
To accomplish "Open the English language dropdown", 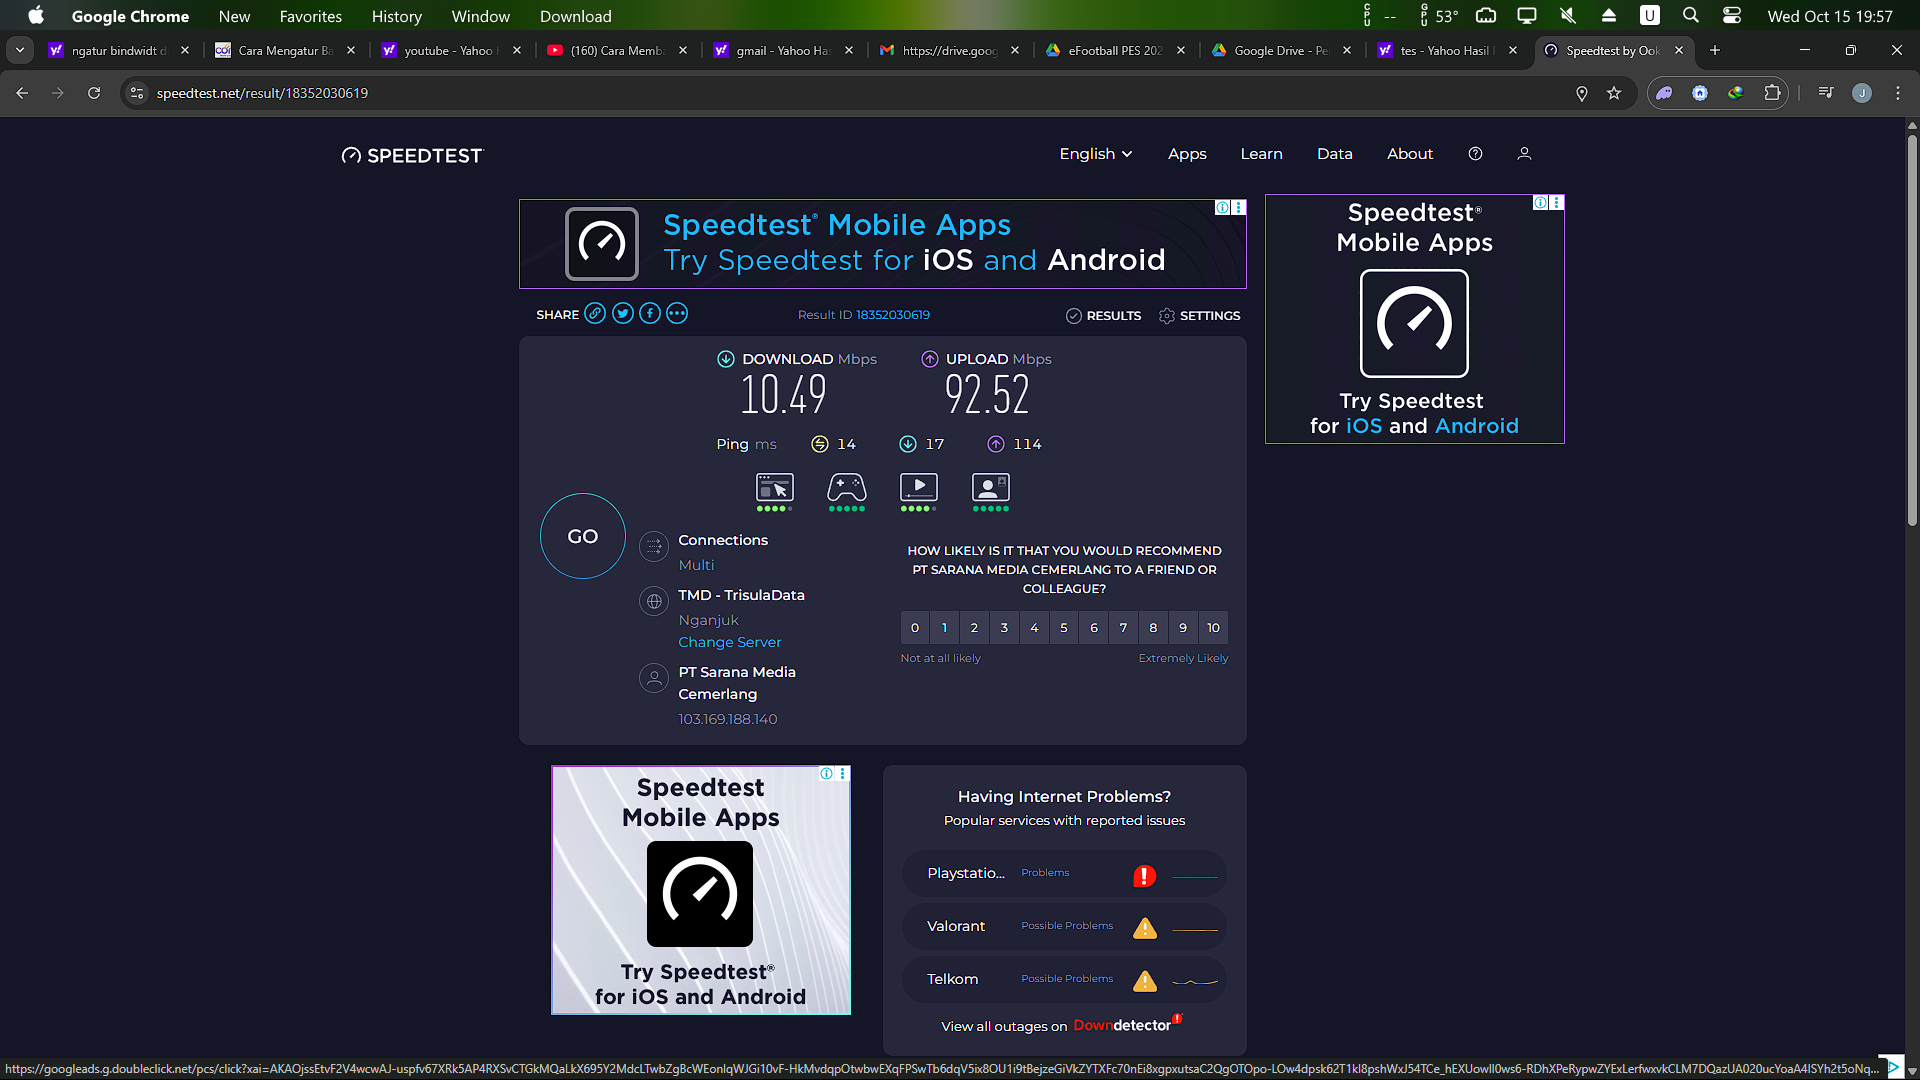I will click(x=1096, y=154).
